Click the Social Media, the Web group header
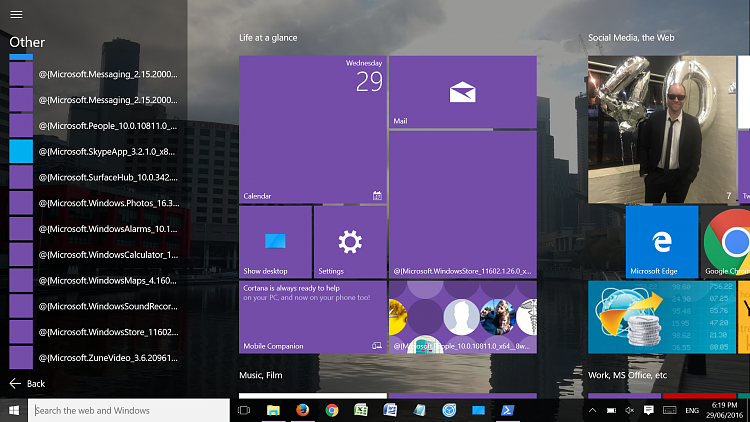 (x=631, y=38)
